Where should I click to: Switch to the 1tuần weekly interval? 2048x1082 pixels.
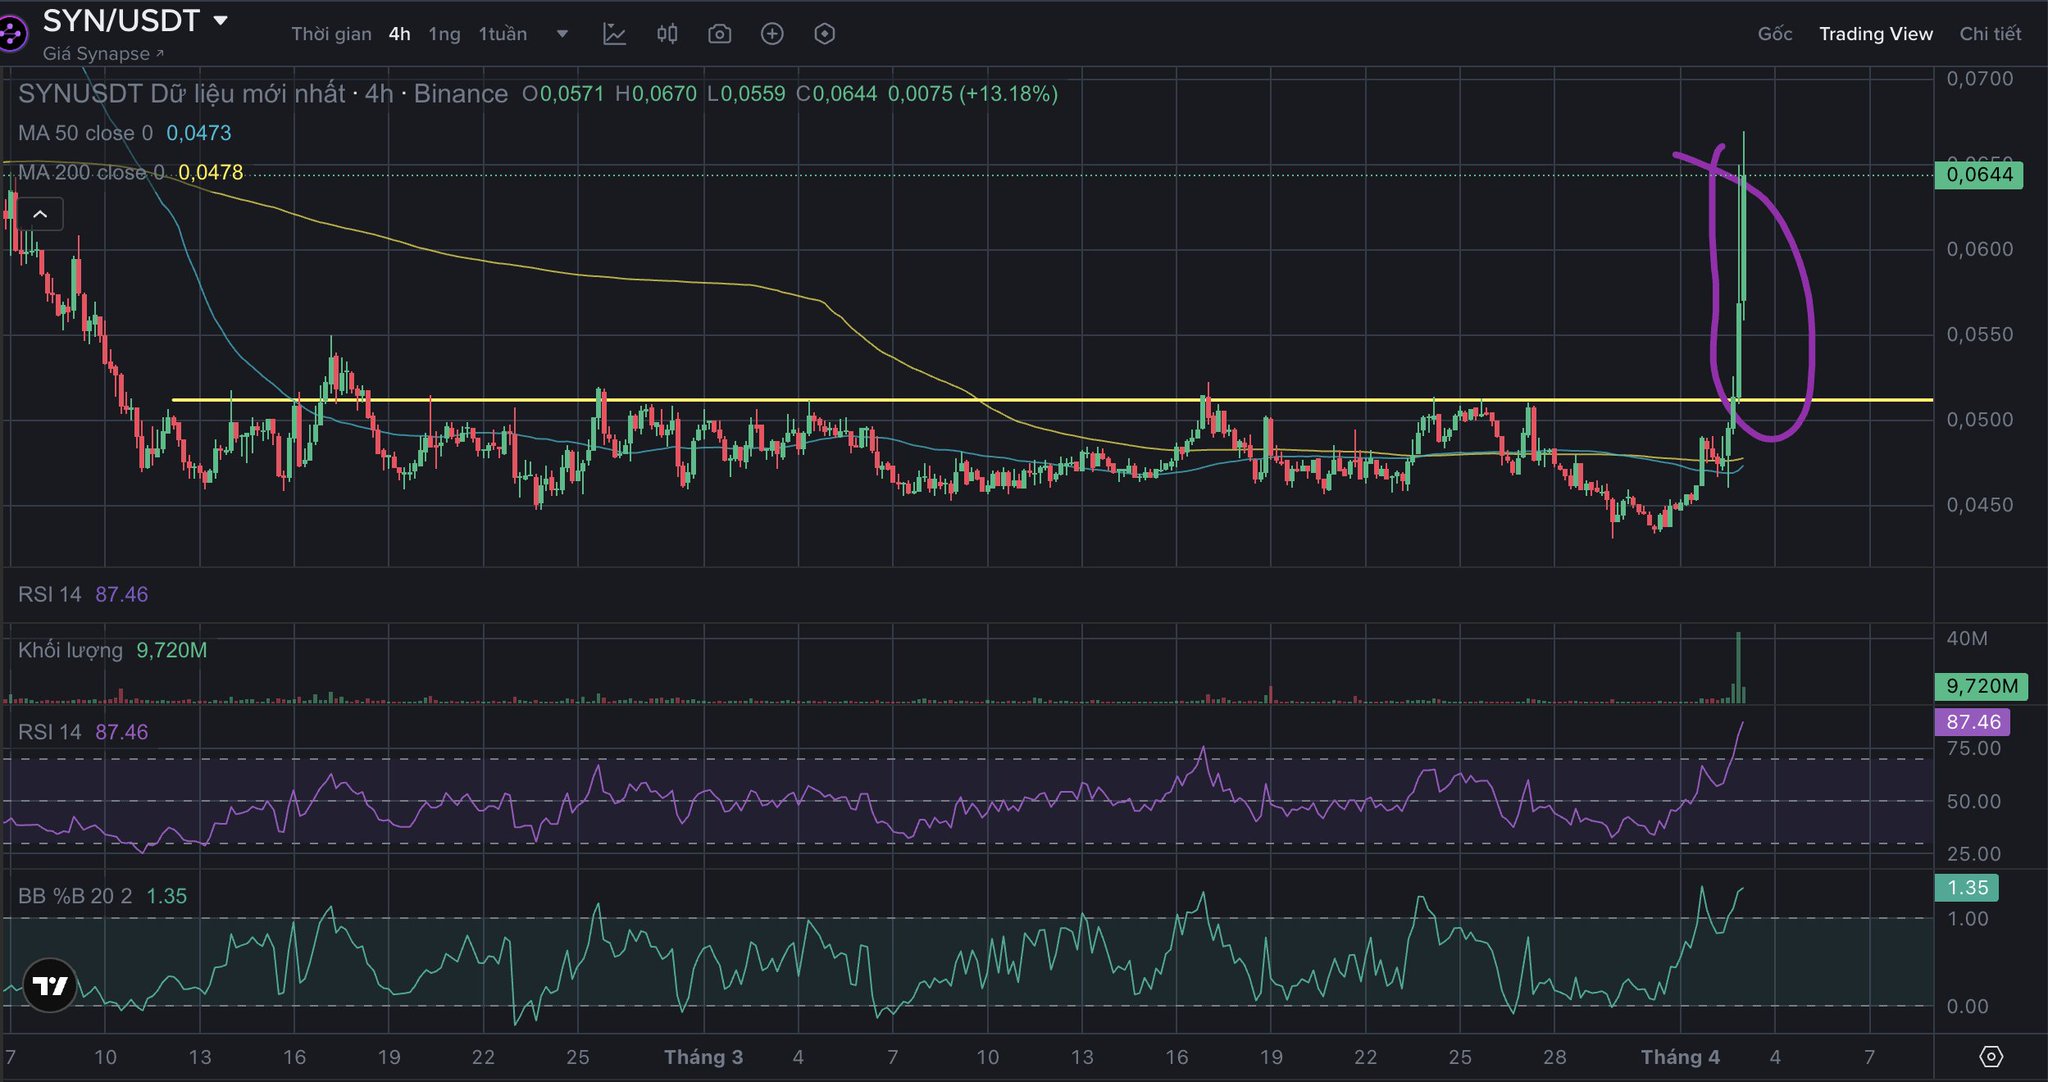coord(502,34)
